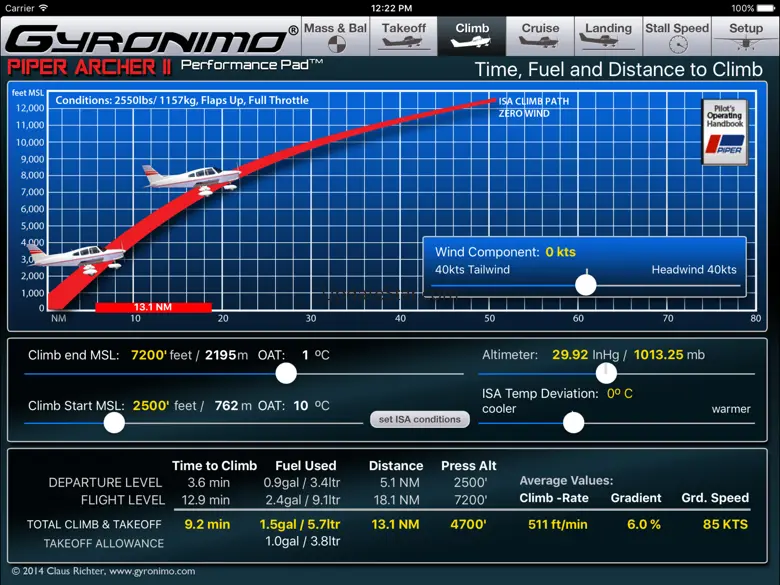Go to the Stall Speed tab
This screenshot has height=585, width=780.
[x=677, y=36]
